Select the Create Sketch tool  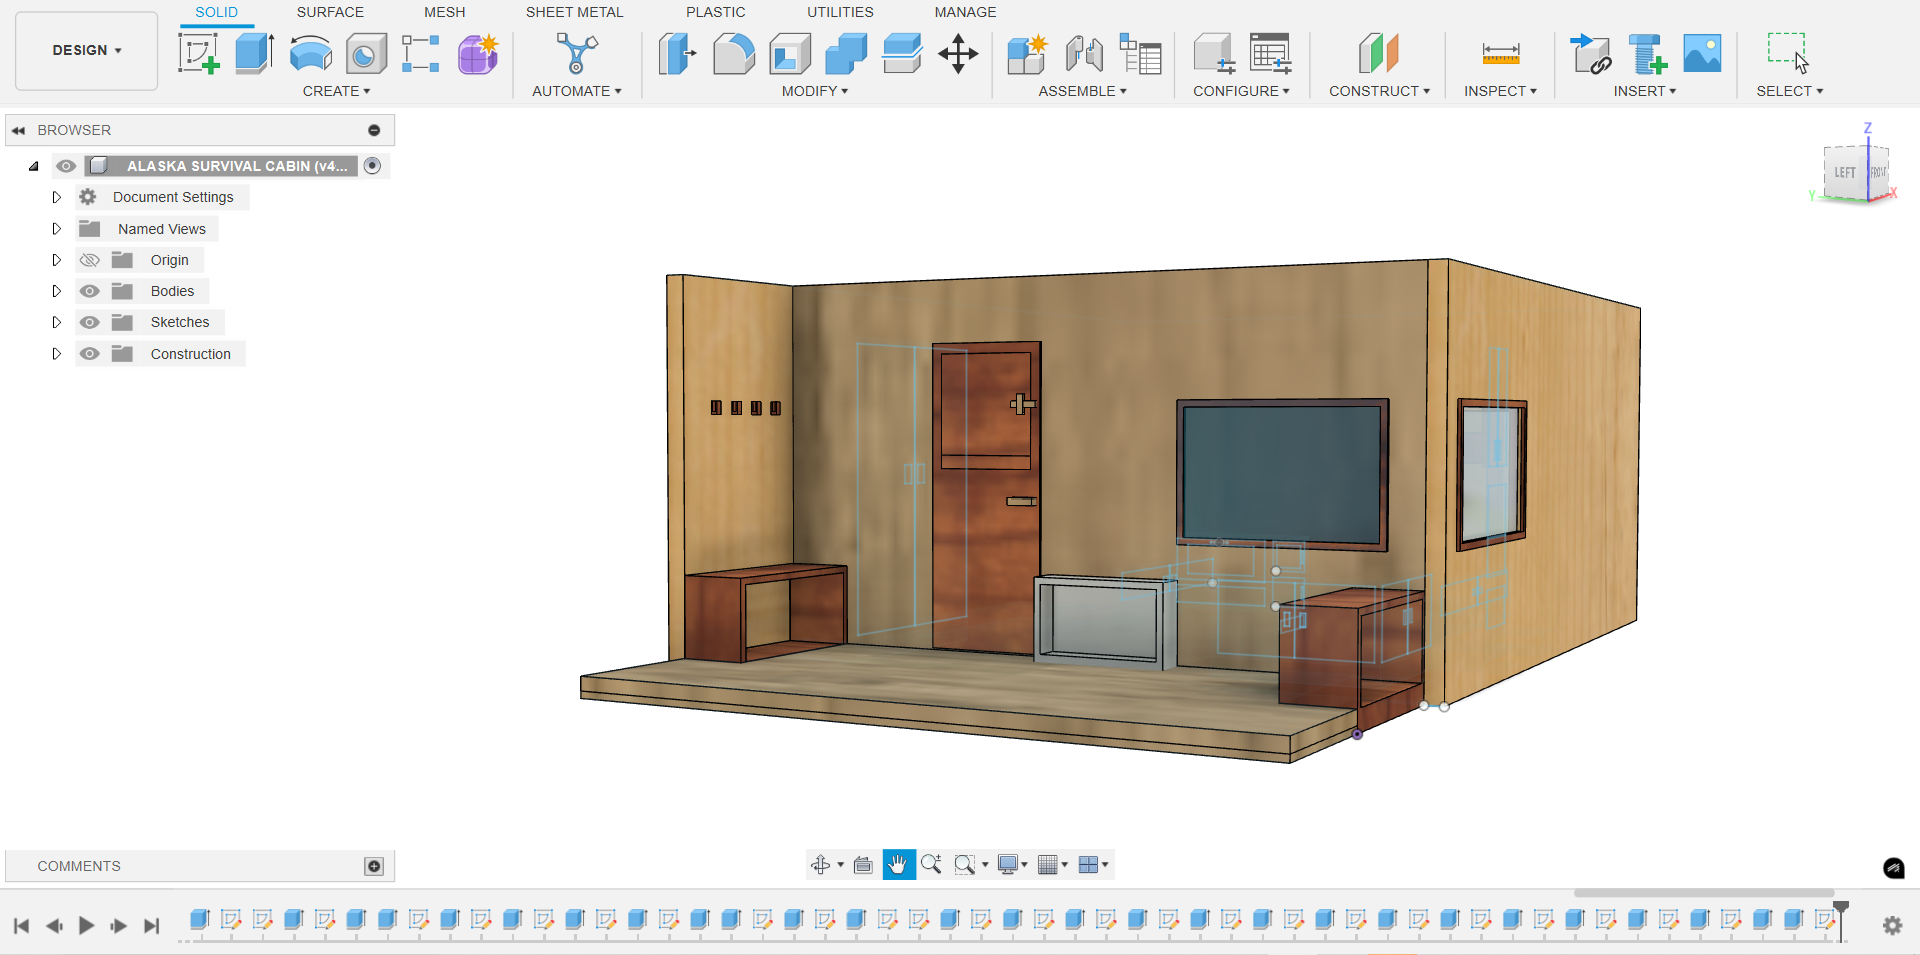coord(198,53)
